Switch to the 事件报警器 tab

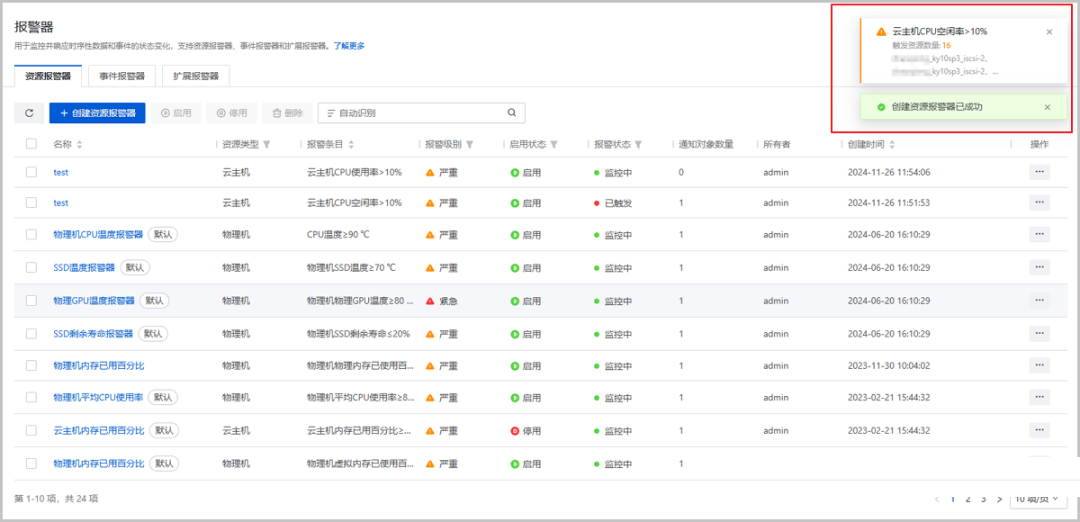122,76
